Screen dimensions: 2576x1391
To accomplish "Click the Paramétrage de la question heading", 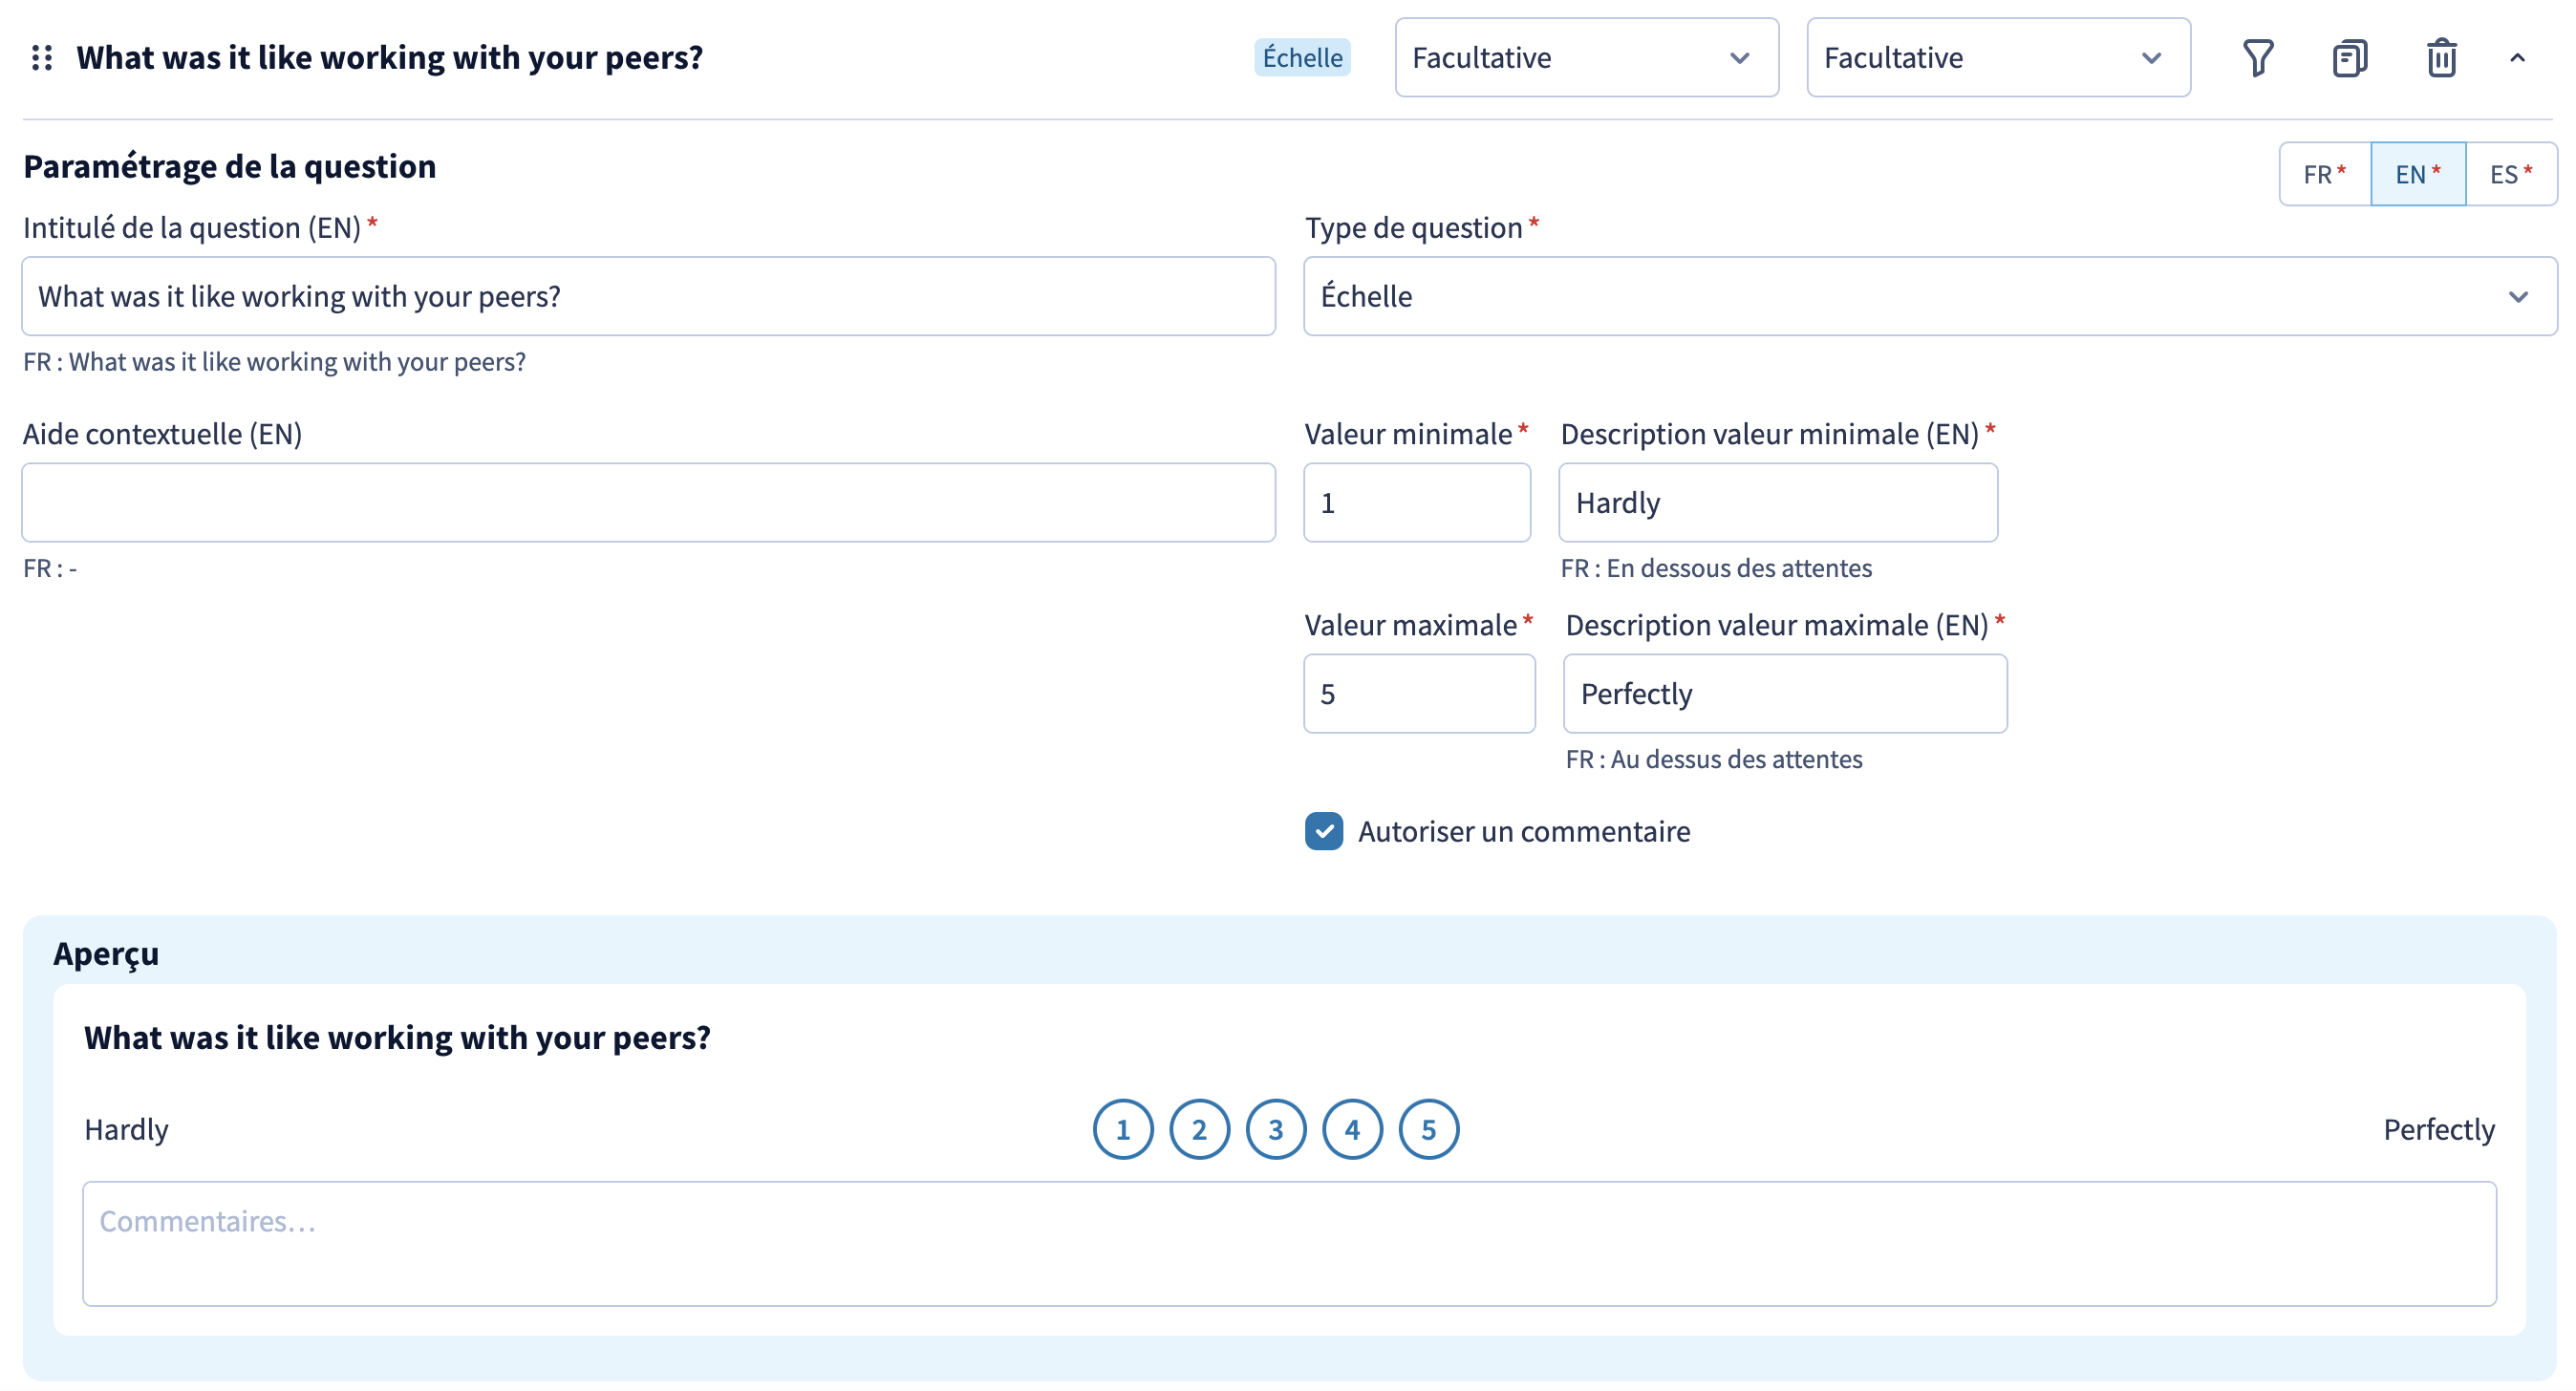I will tap(230, 166).
